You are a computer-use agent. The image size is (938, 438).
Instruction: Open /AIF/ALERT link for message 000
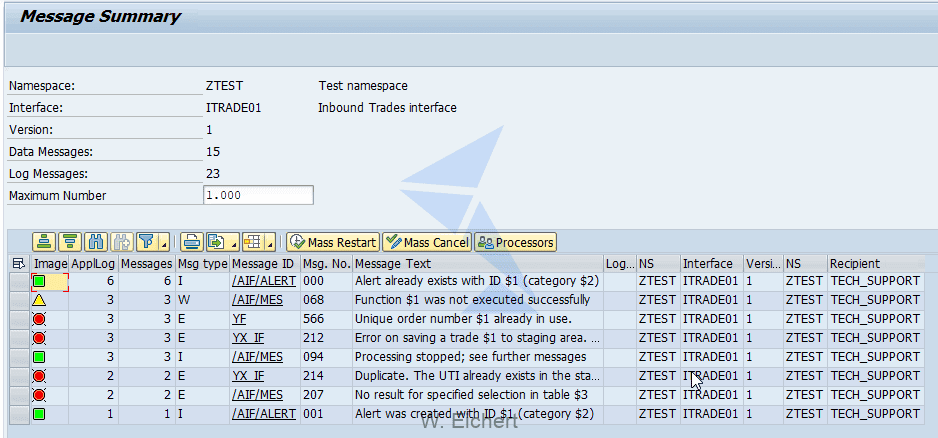[x=264, y=281]
